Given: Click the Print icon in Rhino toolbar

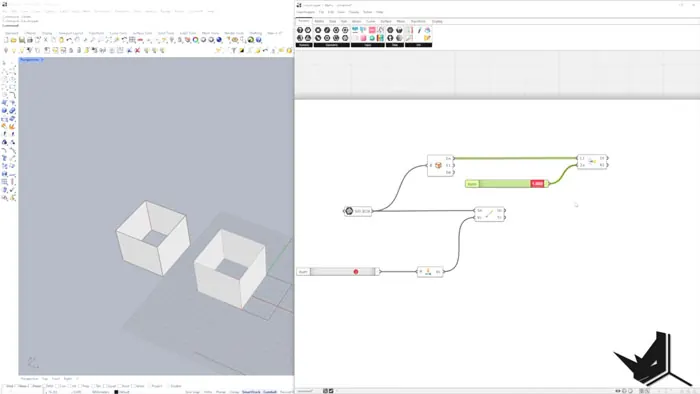Looking at the screenshot, I should coord(29,40).
